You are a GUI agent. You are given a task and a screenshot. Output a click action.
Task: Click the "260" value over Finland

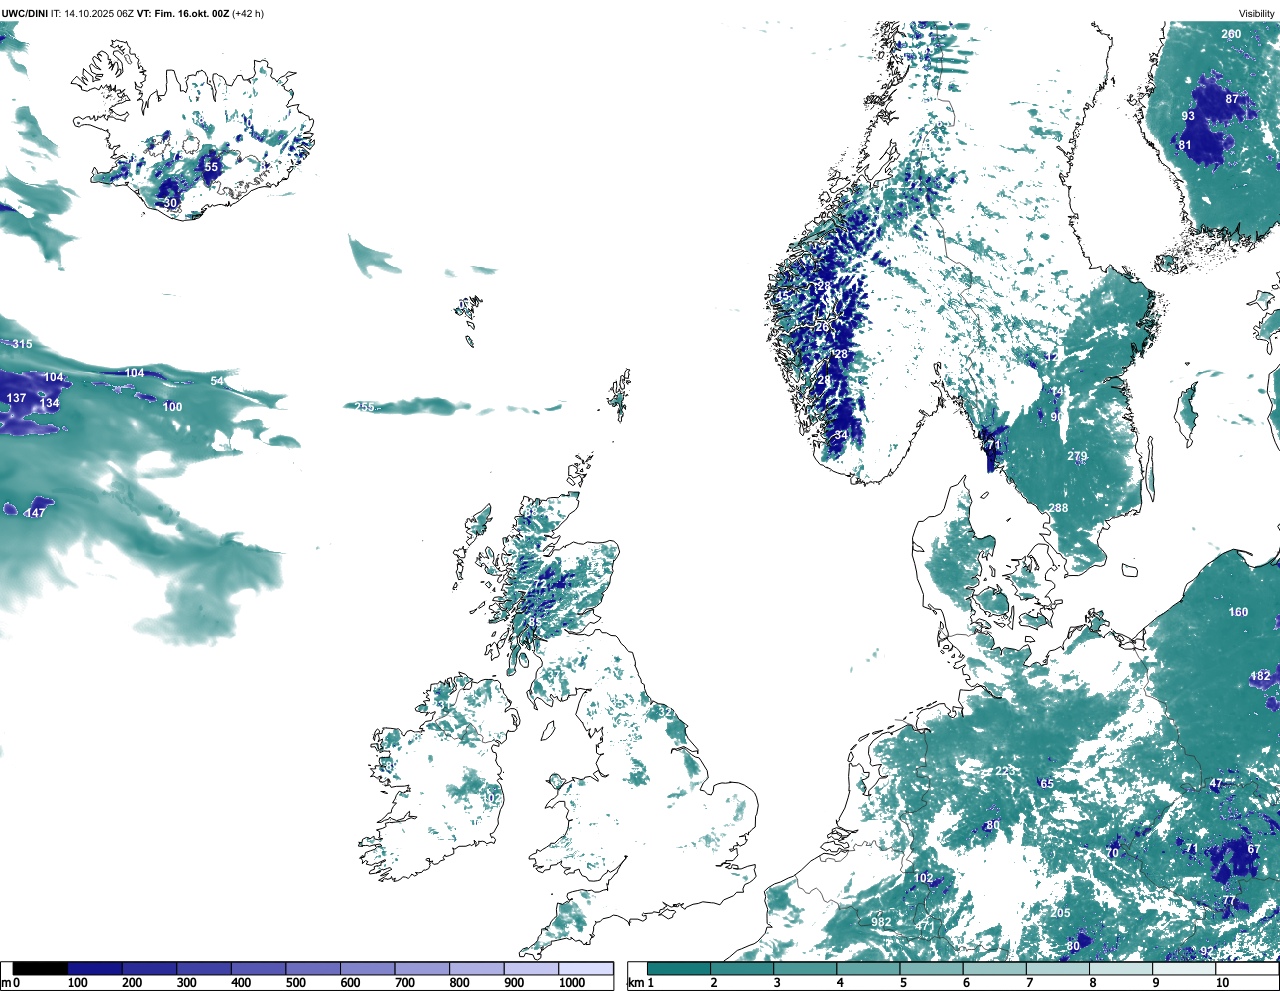[x=1231, y=34]
